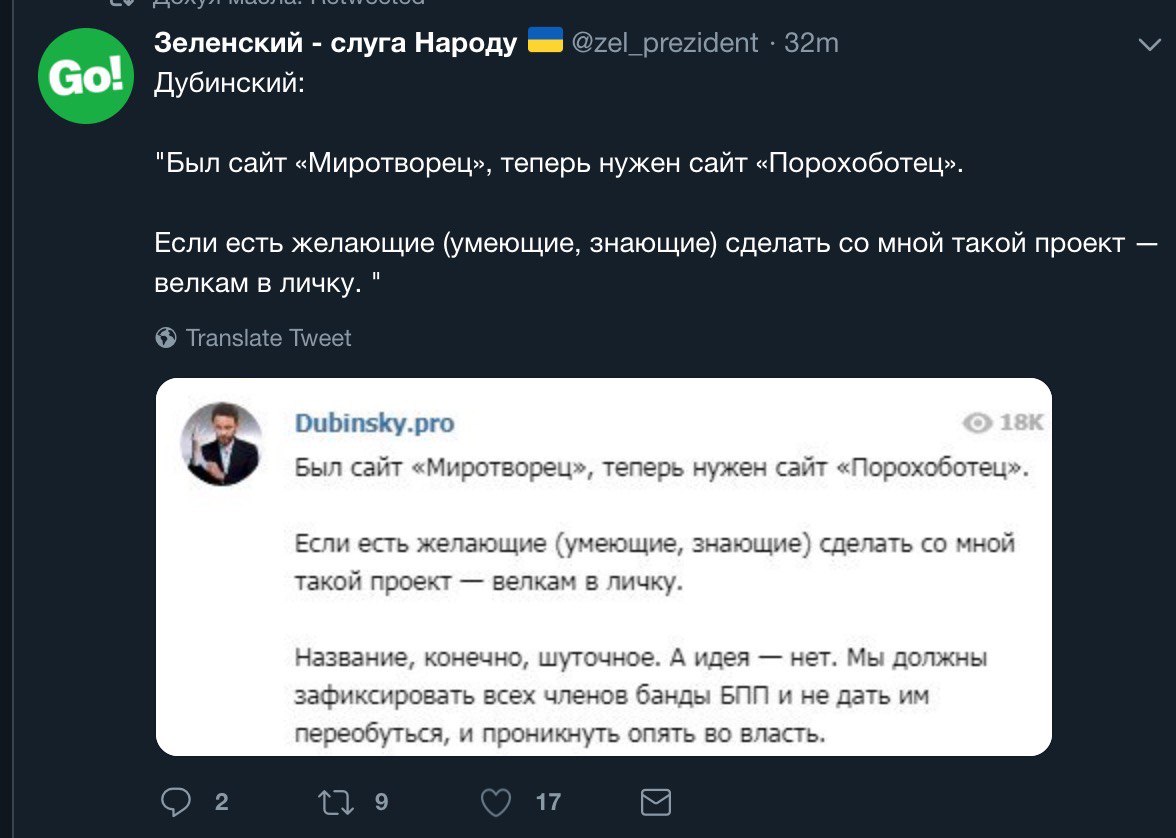The width and height of the screenshot is (1176, 838).
Task: Click Dubinsky.pro channel name in image
Action: (374, 423)
